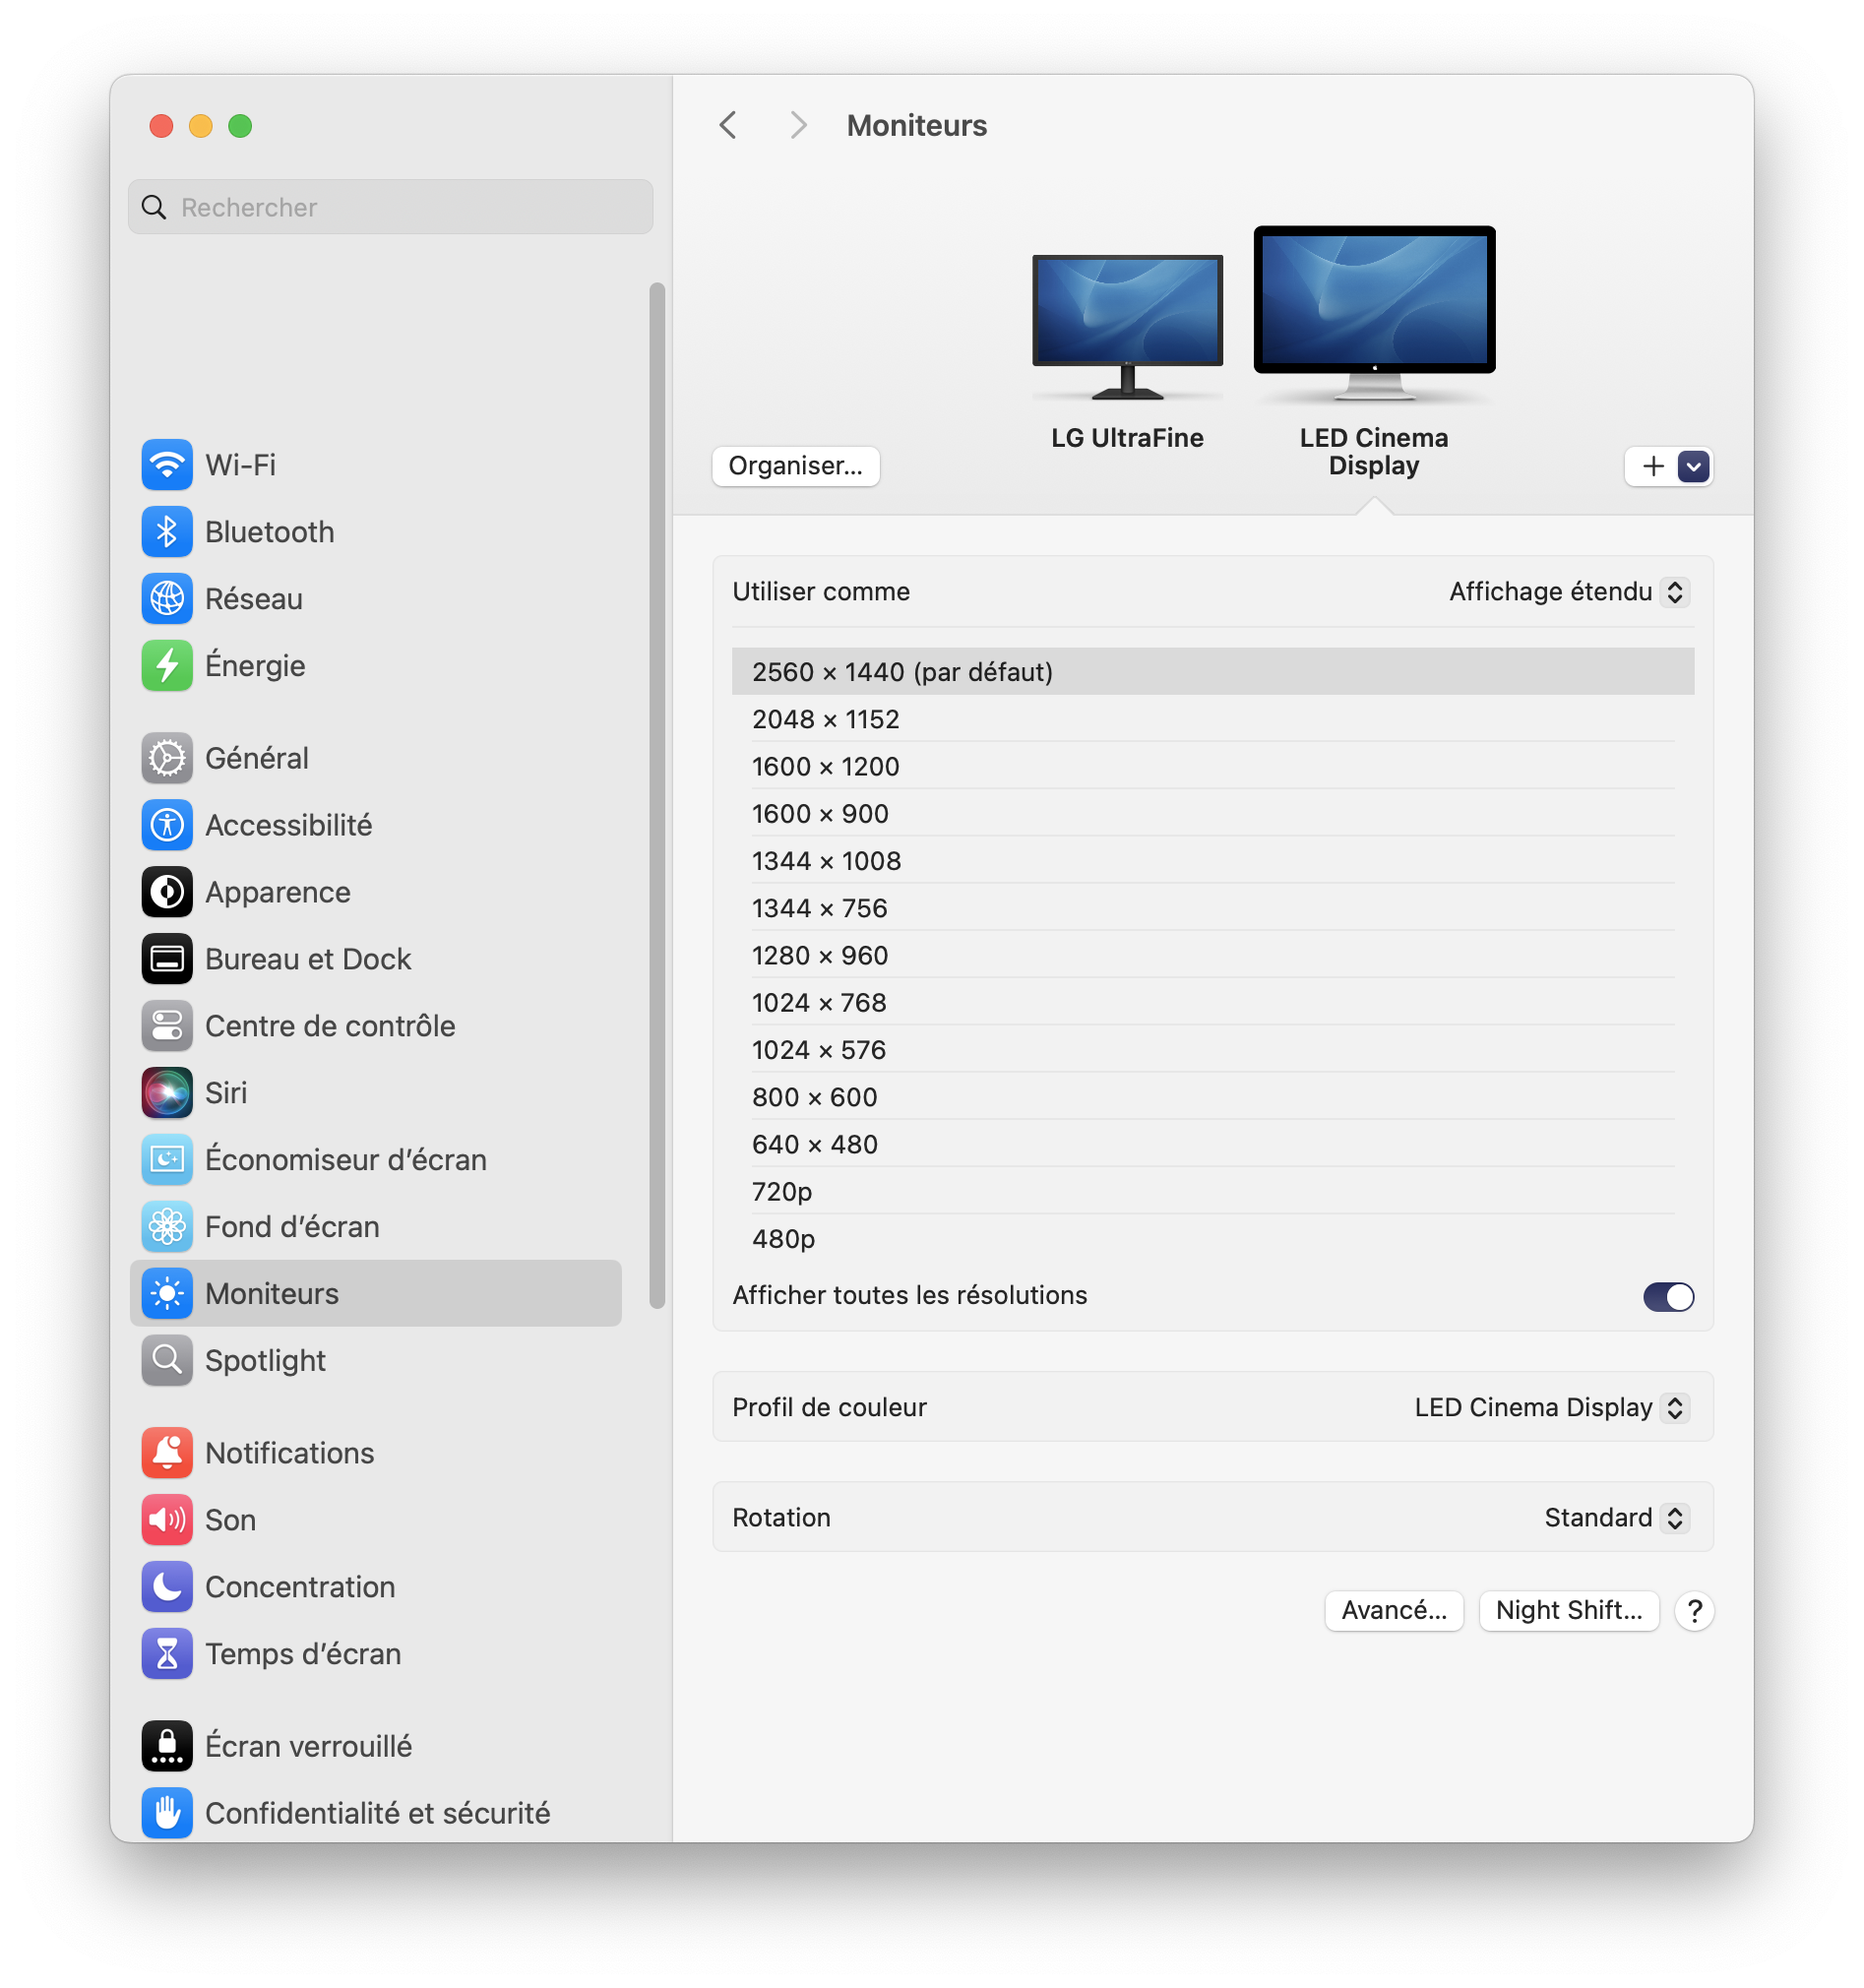
Task: Select resolution 1280 × 960
Action: pyautogui.click(x=1212, y=955)
